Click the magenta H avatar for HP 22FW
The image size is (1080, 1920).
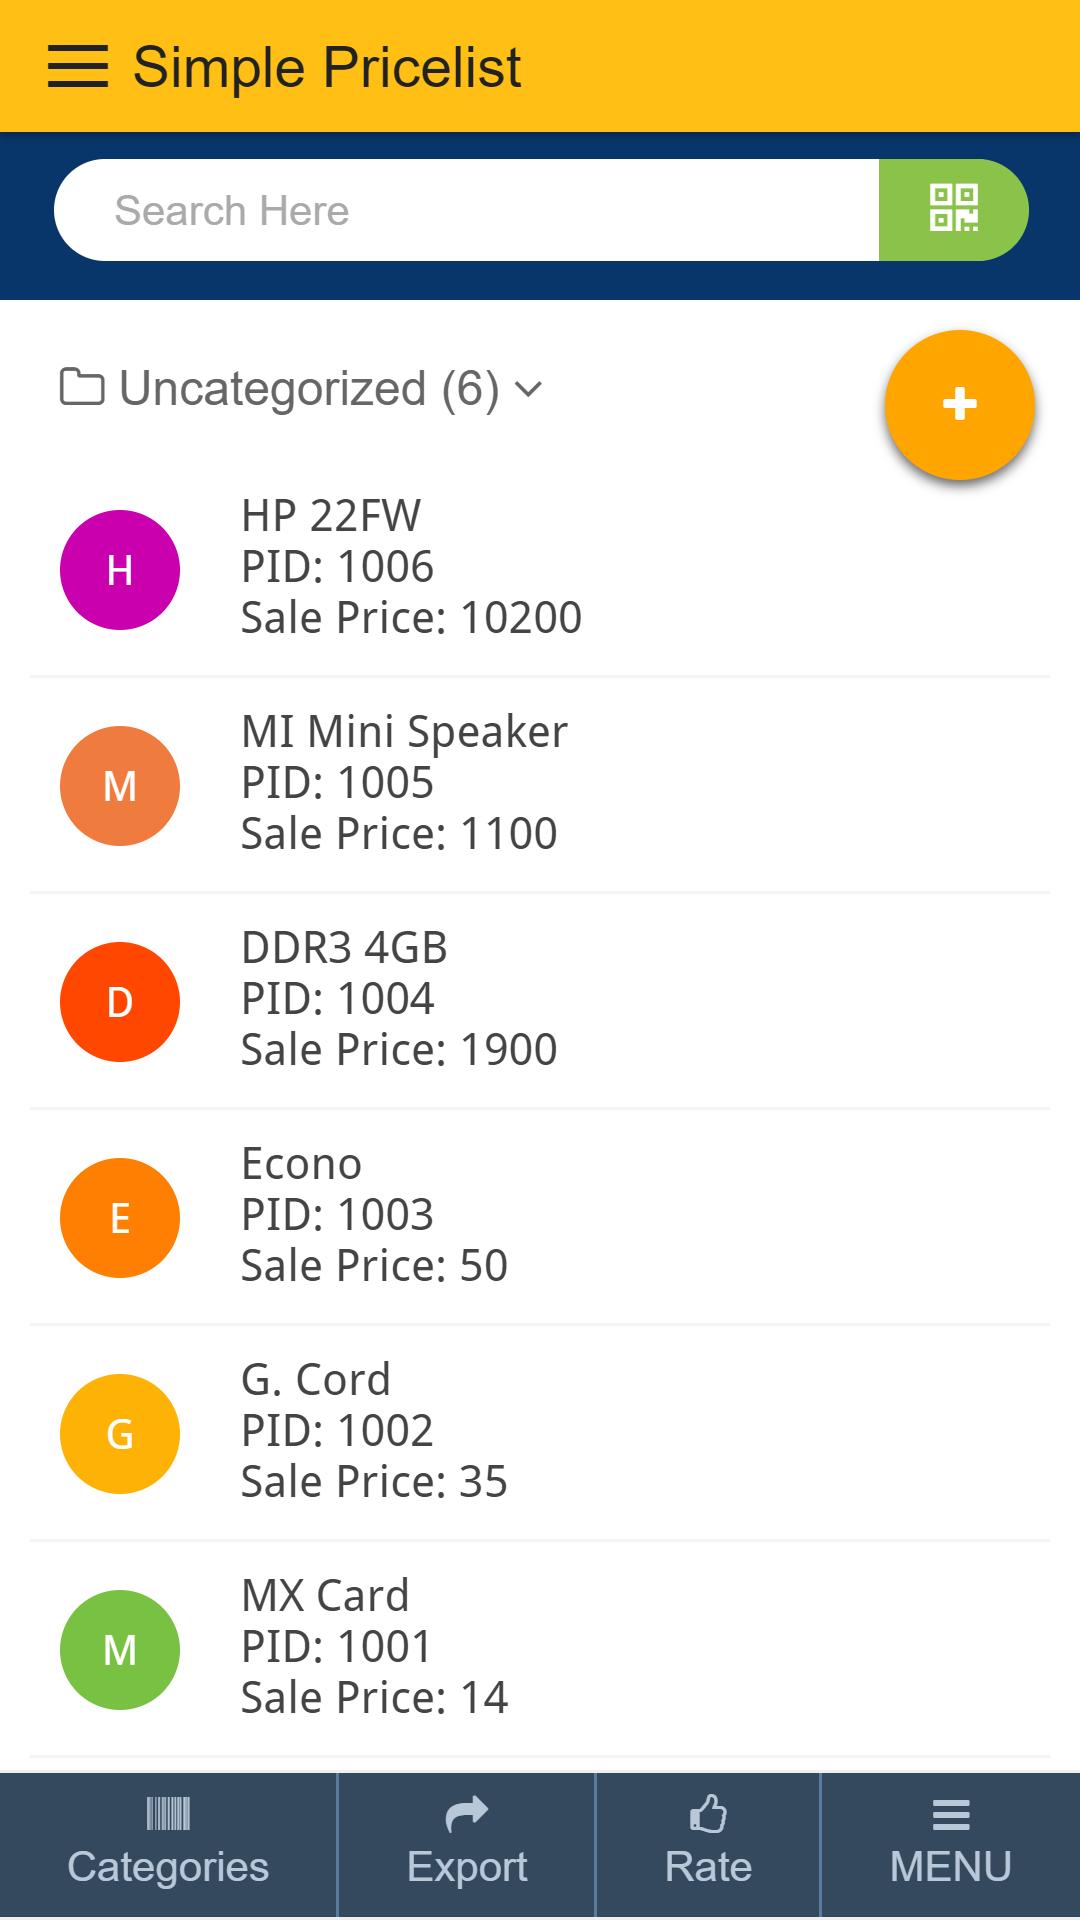(x=120, y=570)
